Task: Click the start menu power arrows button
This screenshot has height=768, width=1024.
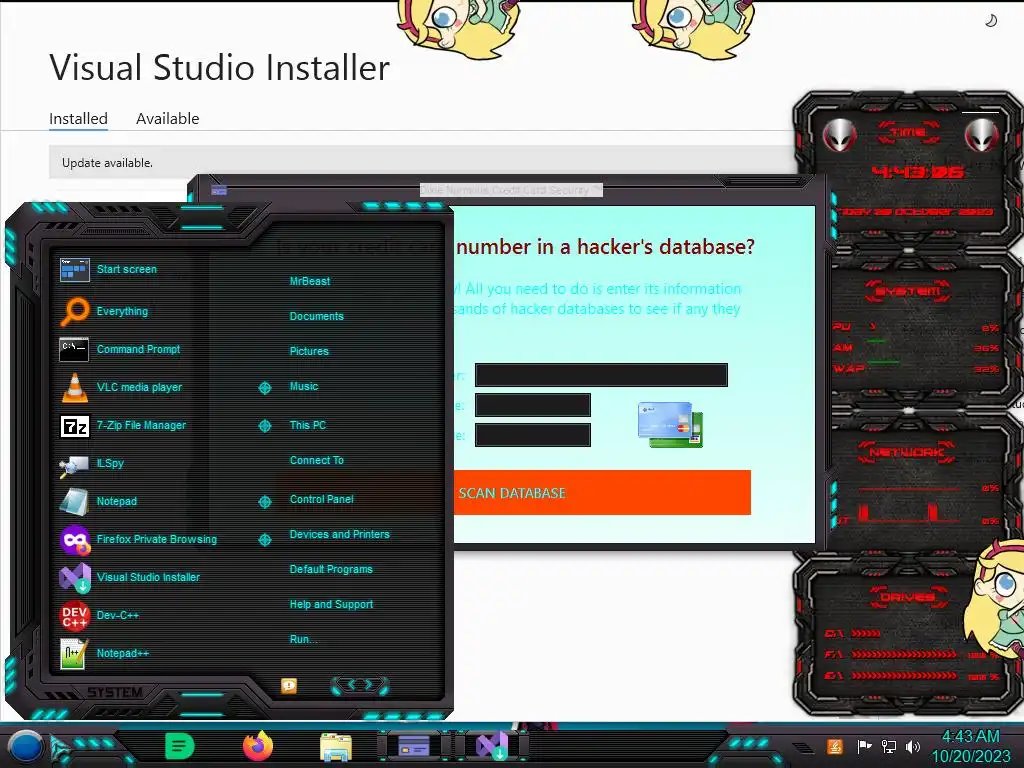Action: tap(360, 685)
